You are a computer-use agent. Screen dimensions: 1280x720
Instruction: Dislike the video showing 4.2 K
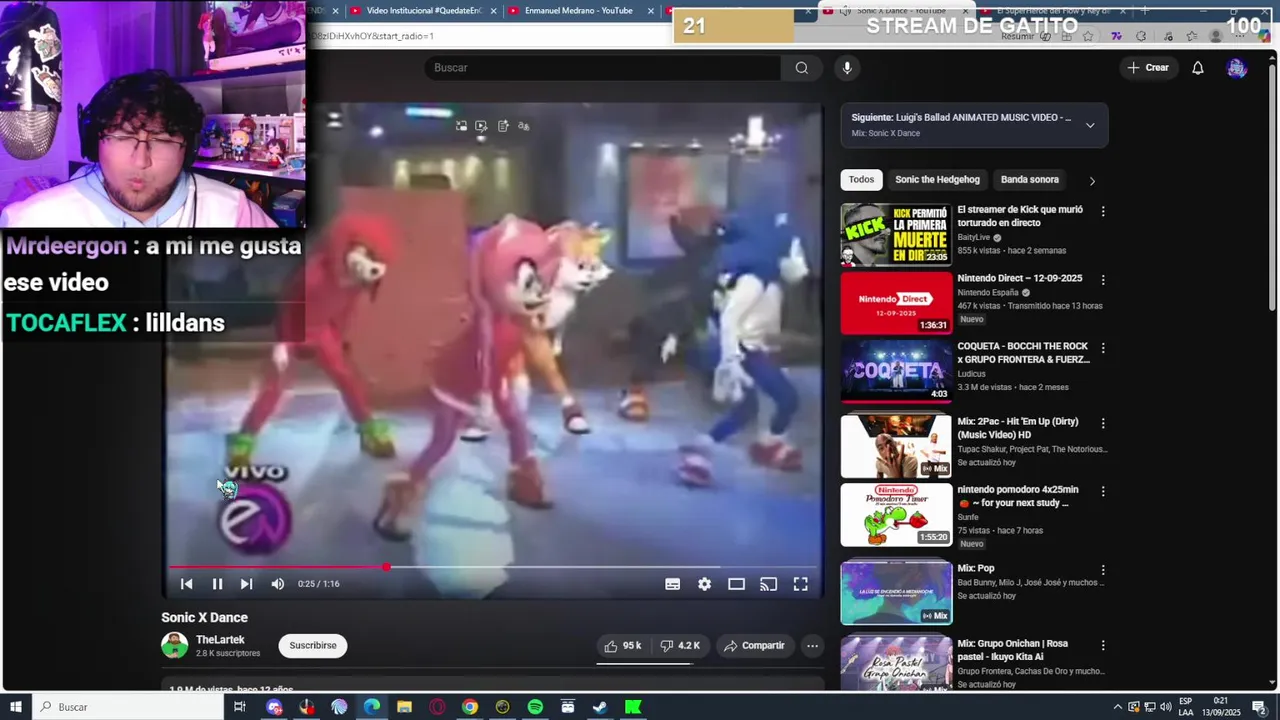680,646
